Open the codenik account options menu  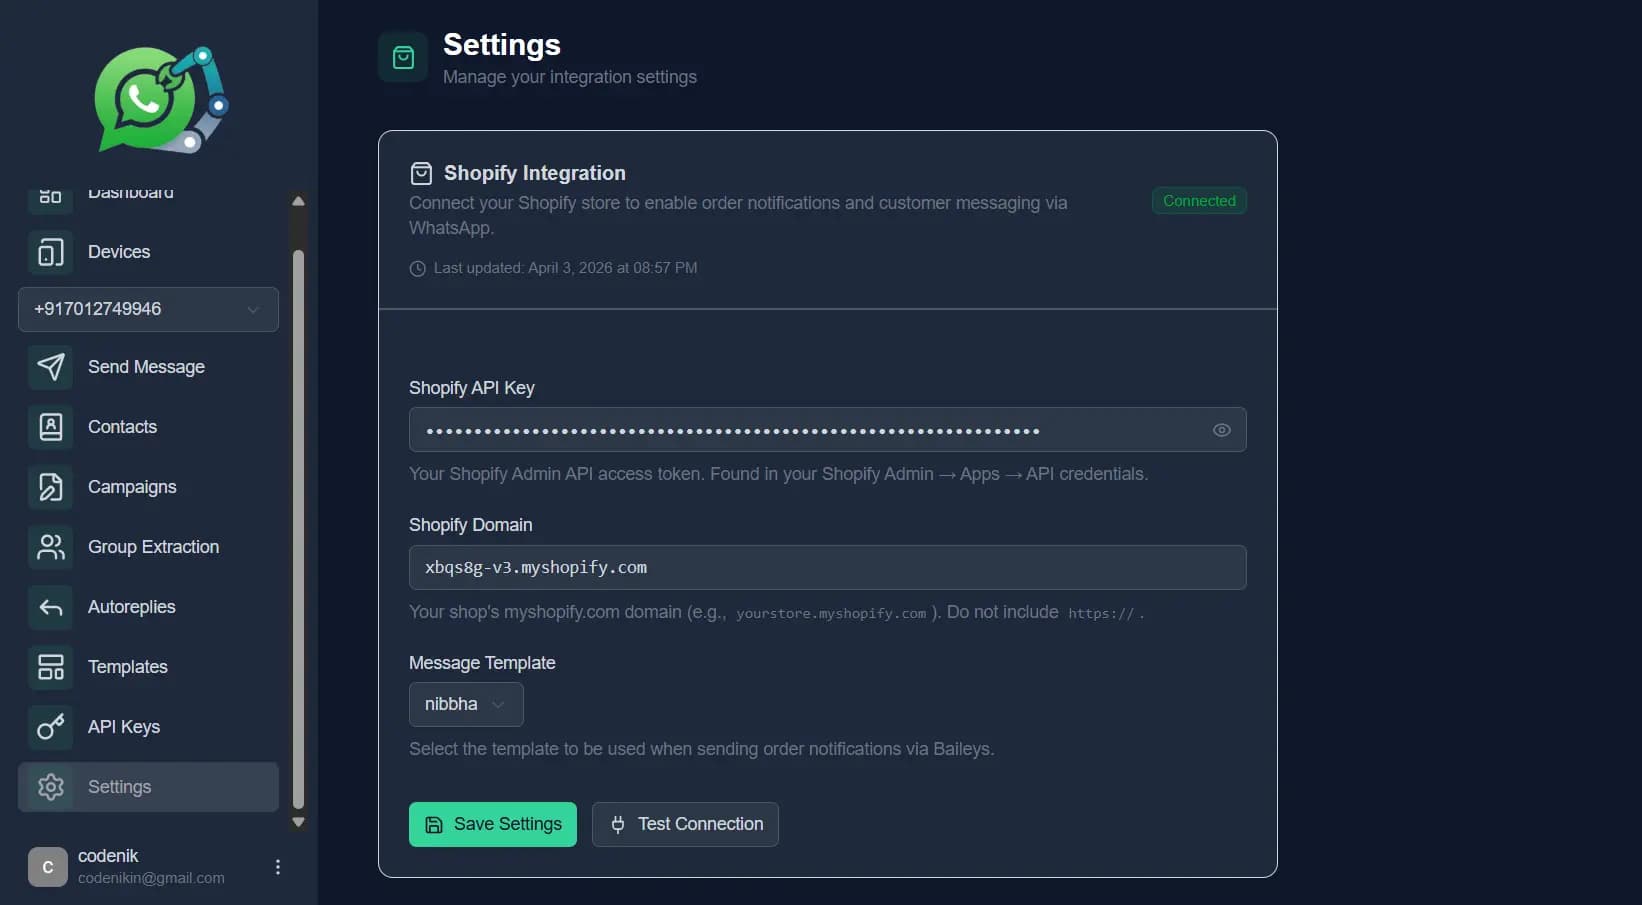tap(277, 866)
